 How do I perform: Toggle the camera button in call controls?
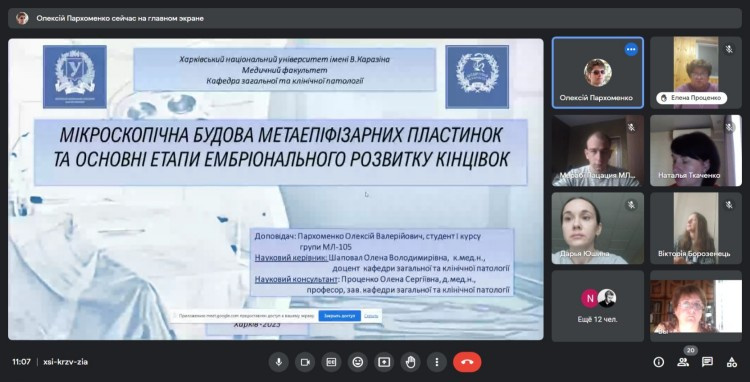pyautogui.click(x=305, y=362)
